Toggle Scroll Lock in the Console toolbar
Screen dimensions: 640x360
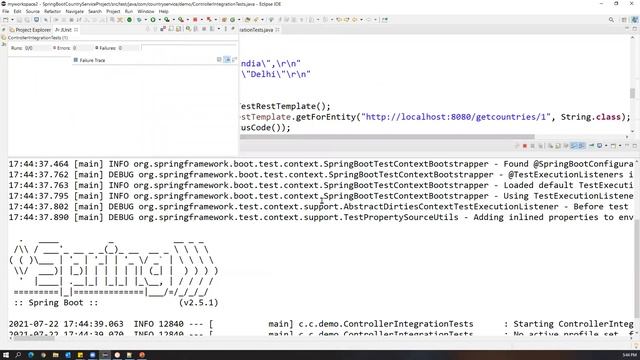click(x=558, y=146)
